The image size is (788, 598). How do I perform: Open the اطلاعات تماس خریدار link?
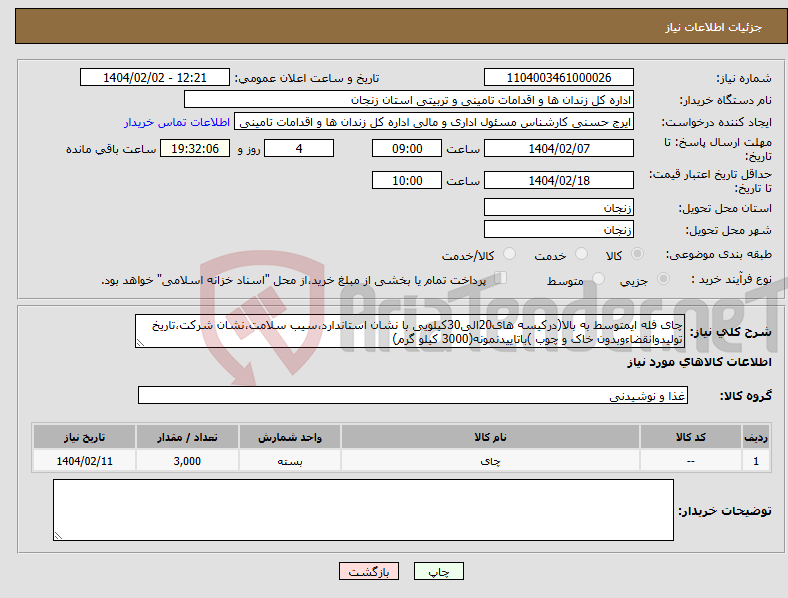177,122
